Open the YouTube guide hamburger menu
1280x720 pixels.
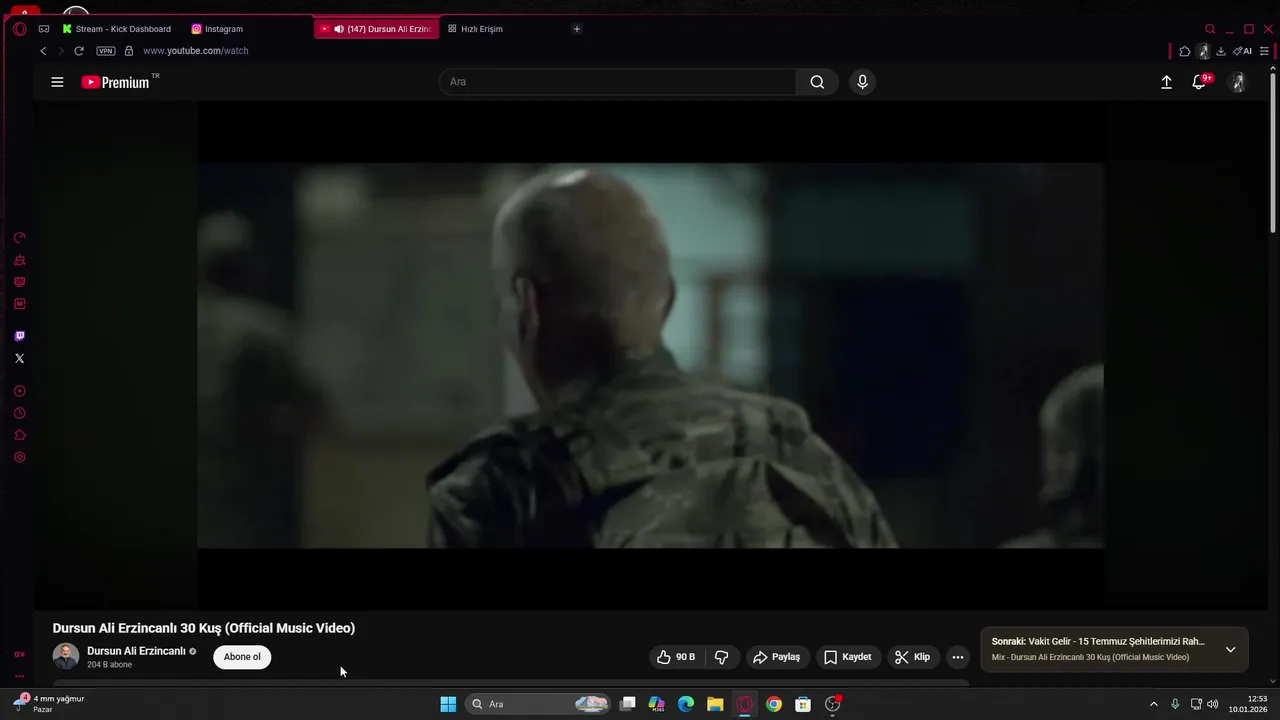[57, 82]
